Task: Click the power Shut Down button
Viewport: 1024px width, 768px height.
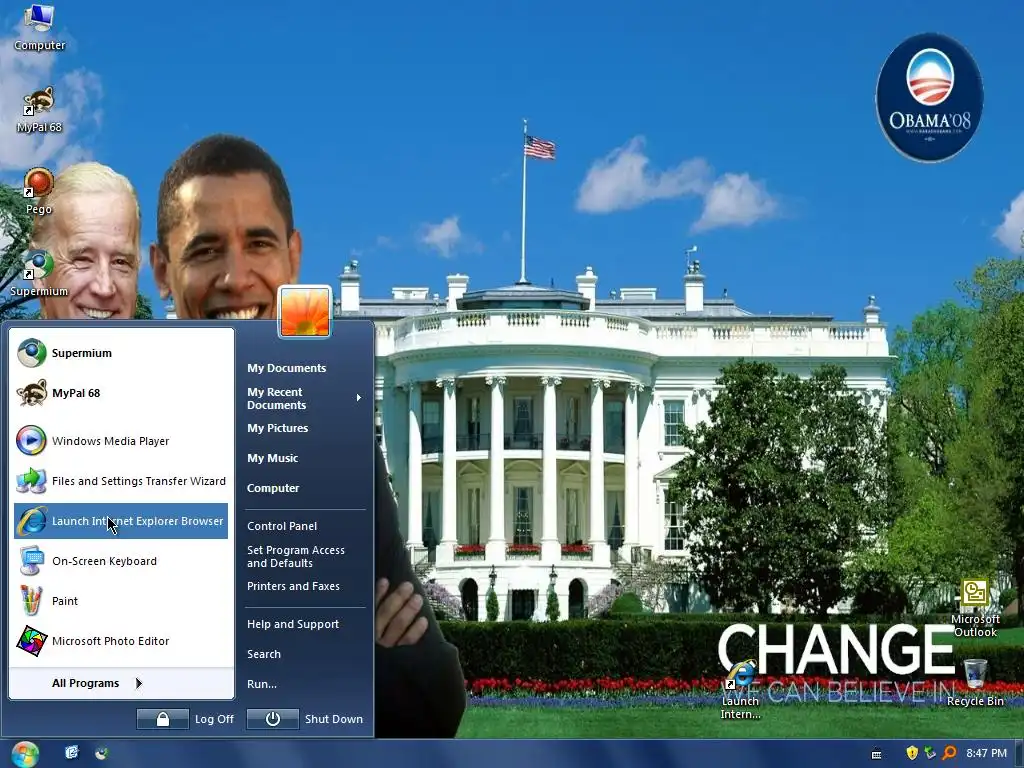Action: (x=272, y=719)
